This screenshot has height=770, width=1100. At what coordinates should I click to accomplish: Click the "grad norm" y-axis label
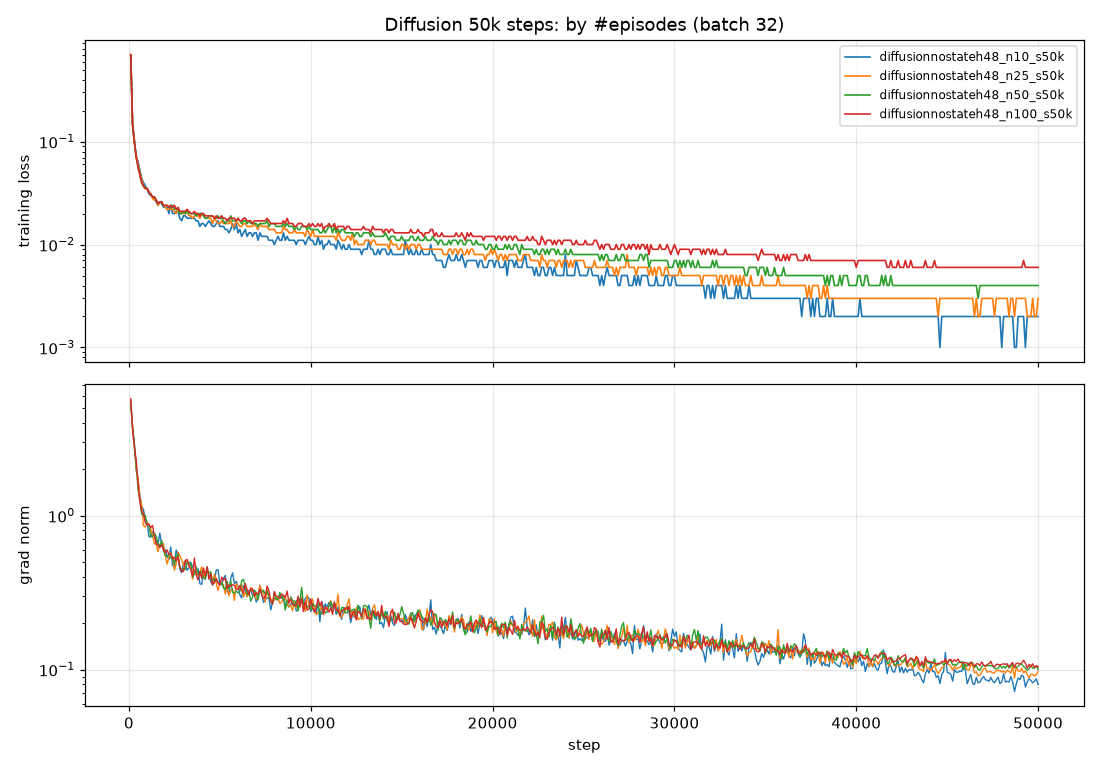click(25, 545)
